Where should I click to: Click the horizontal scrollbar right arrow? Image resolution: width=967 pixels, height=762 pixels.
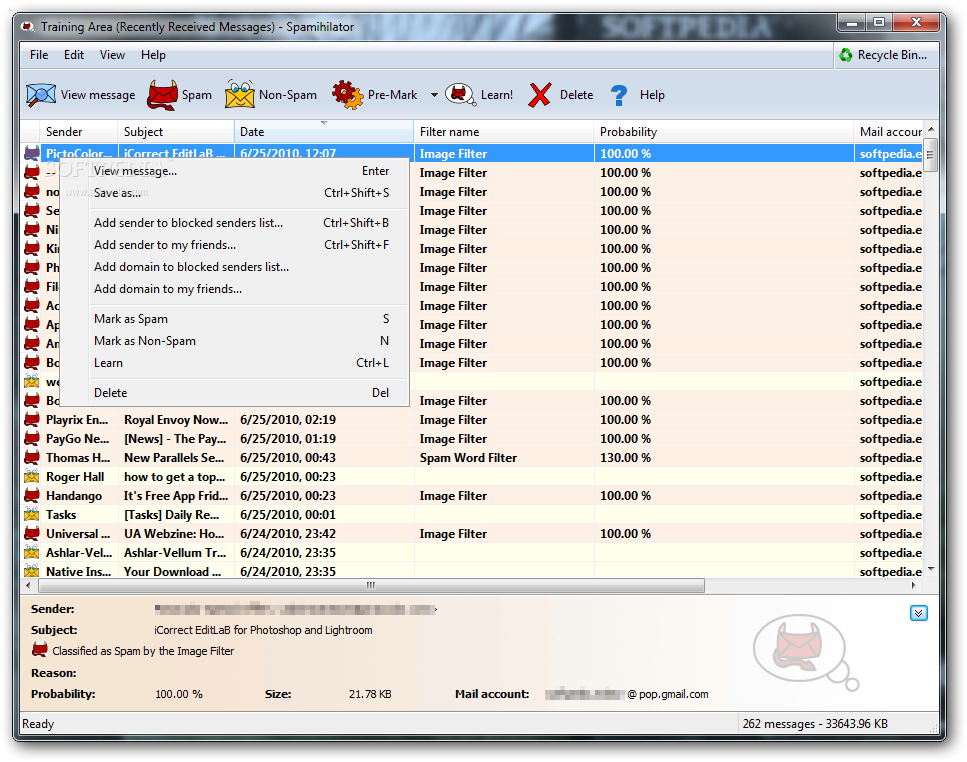point(913,585)
